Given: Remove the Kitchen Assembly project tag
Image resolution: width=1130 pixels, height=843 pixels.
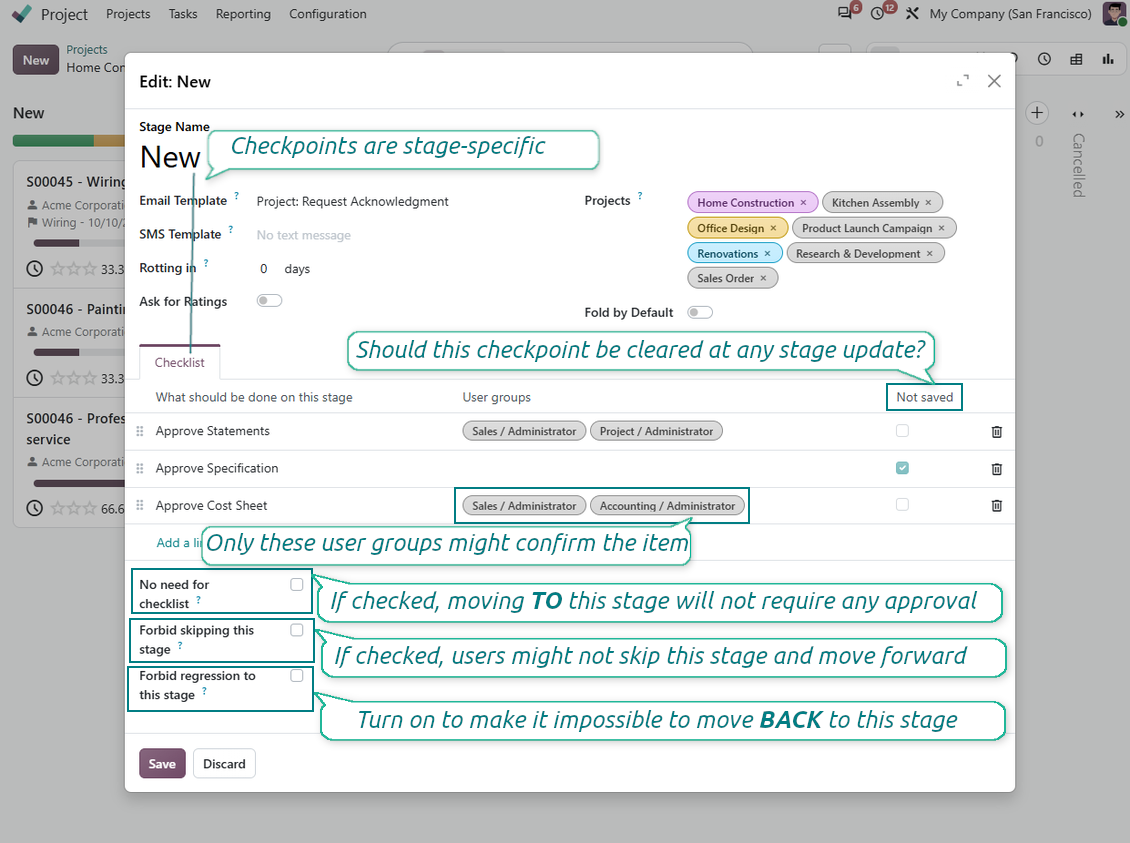Looking at the screenshot, I should point(928,202).
